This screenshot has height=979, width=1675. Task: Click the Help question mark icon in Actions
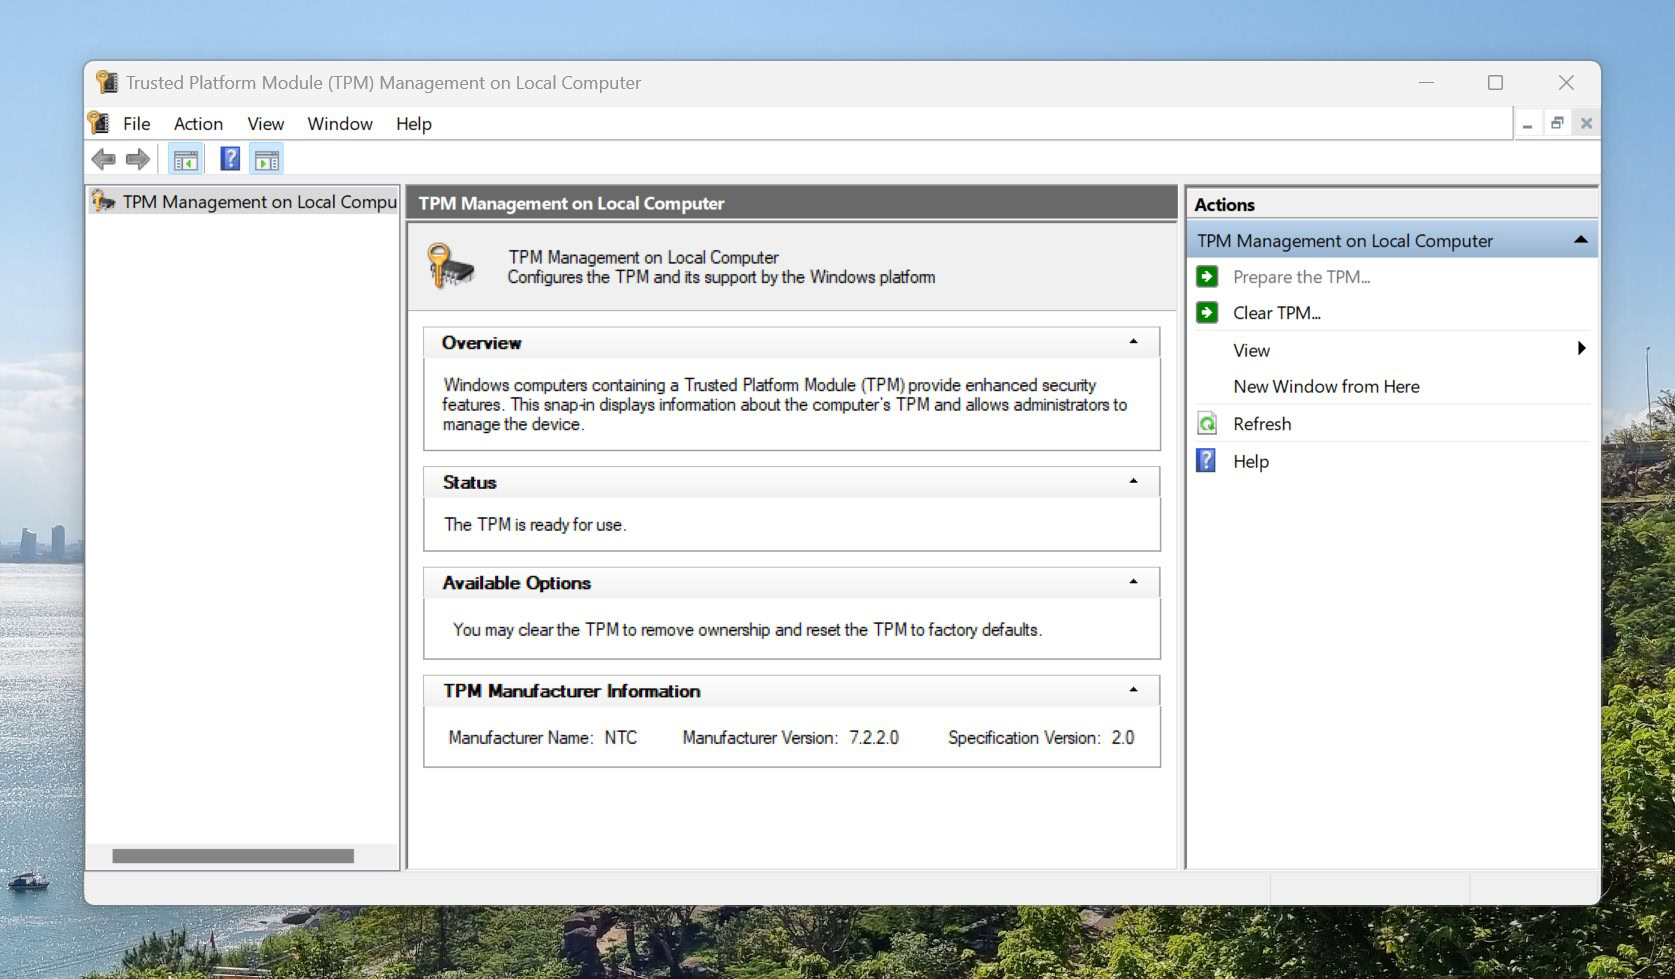(1207, 461)
